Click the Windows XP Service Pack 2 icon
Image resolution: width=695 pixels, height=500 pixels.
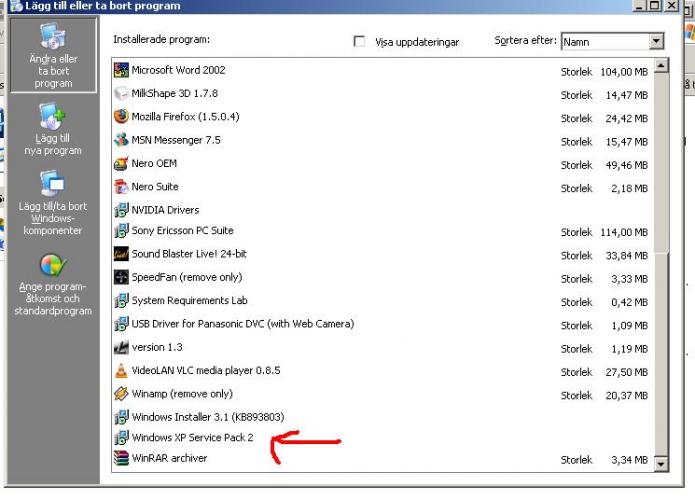121,438
